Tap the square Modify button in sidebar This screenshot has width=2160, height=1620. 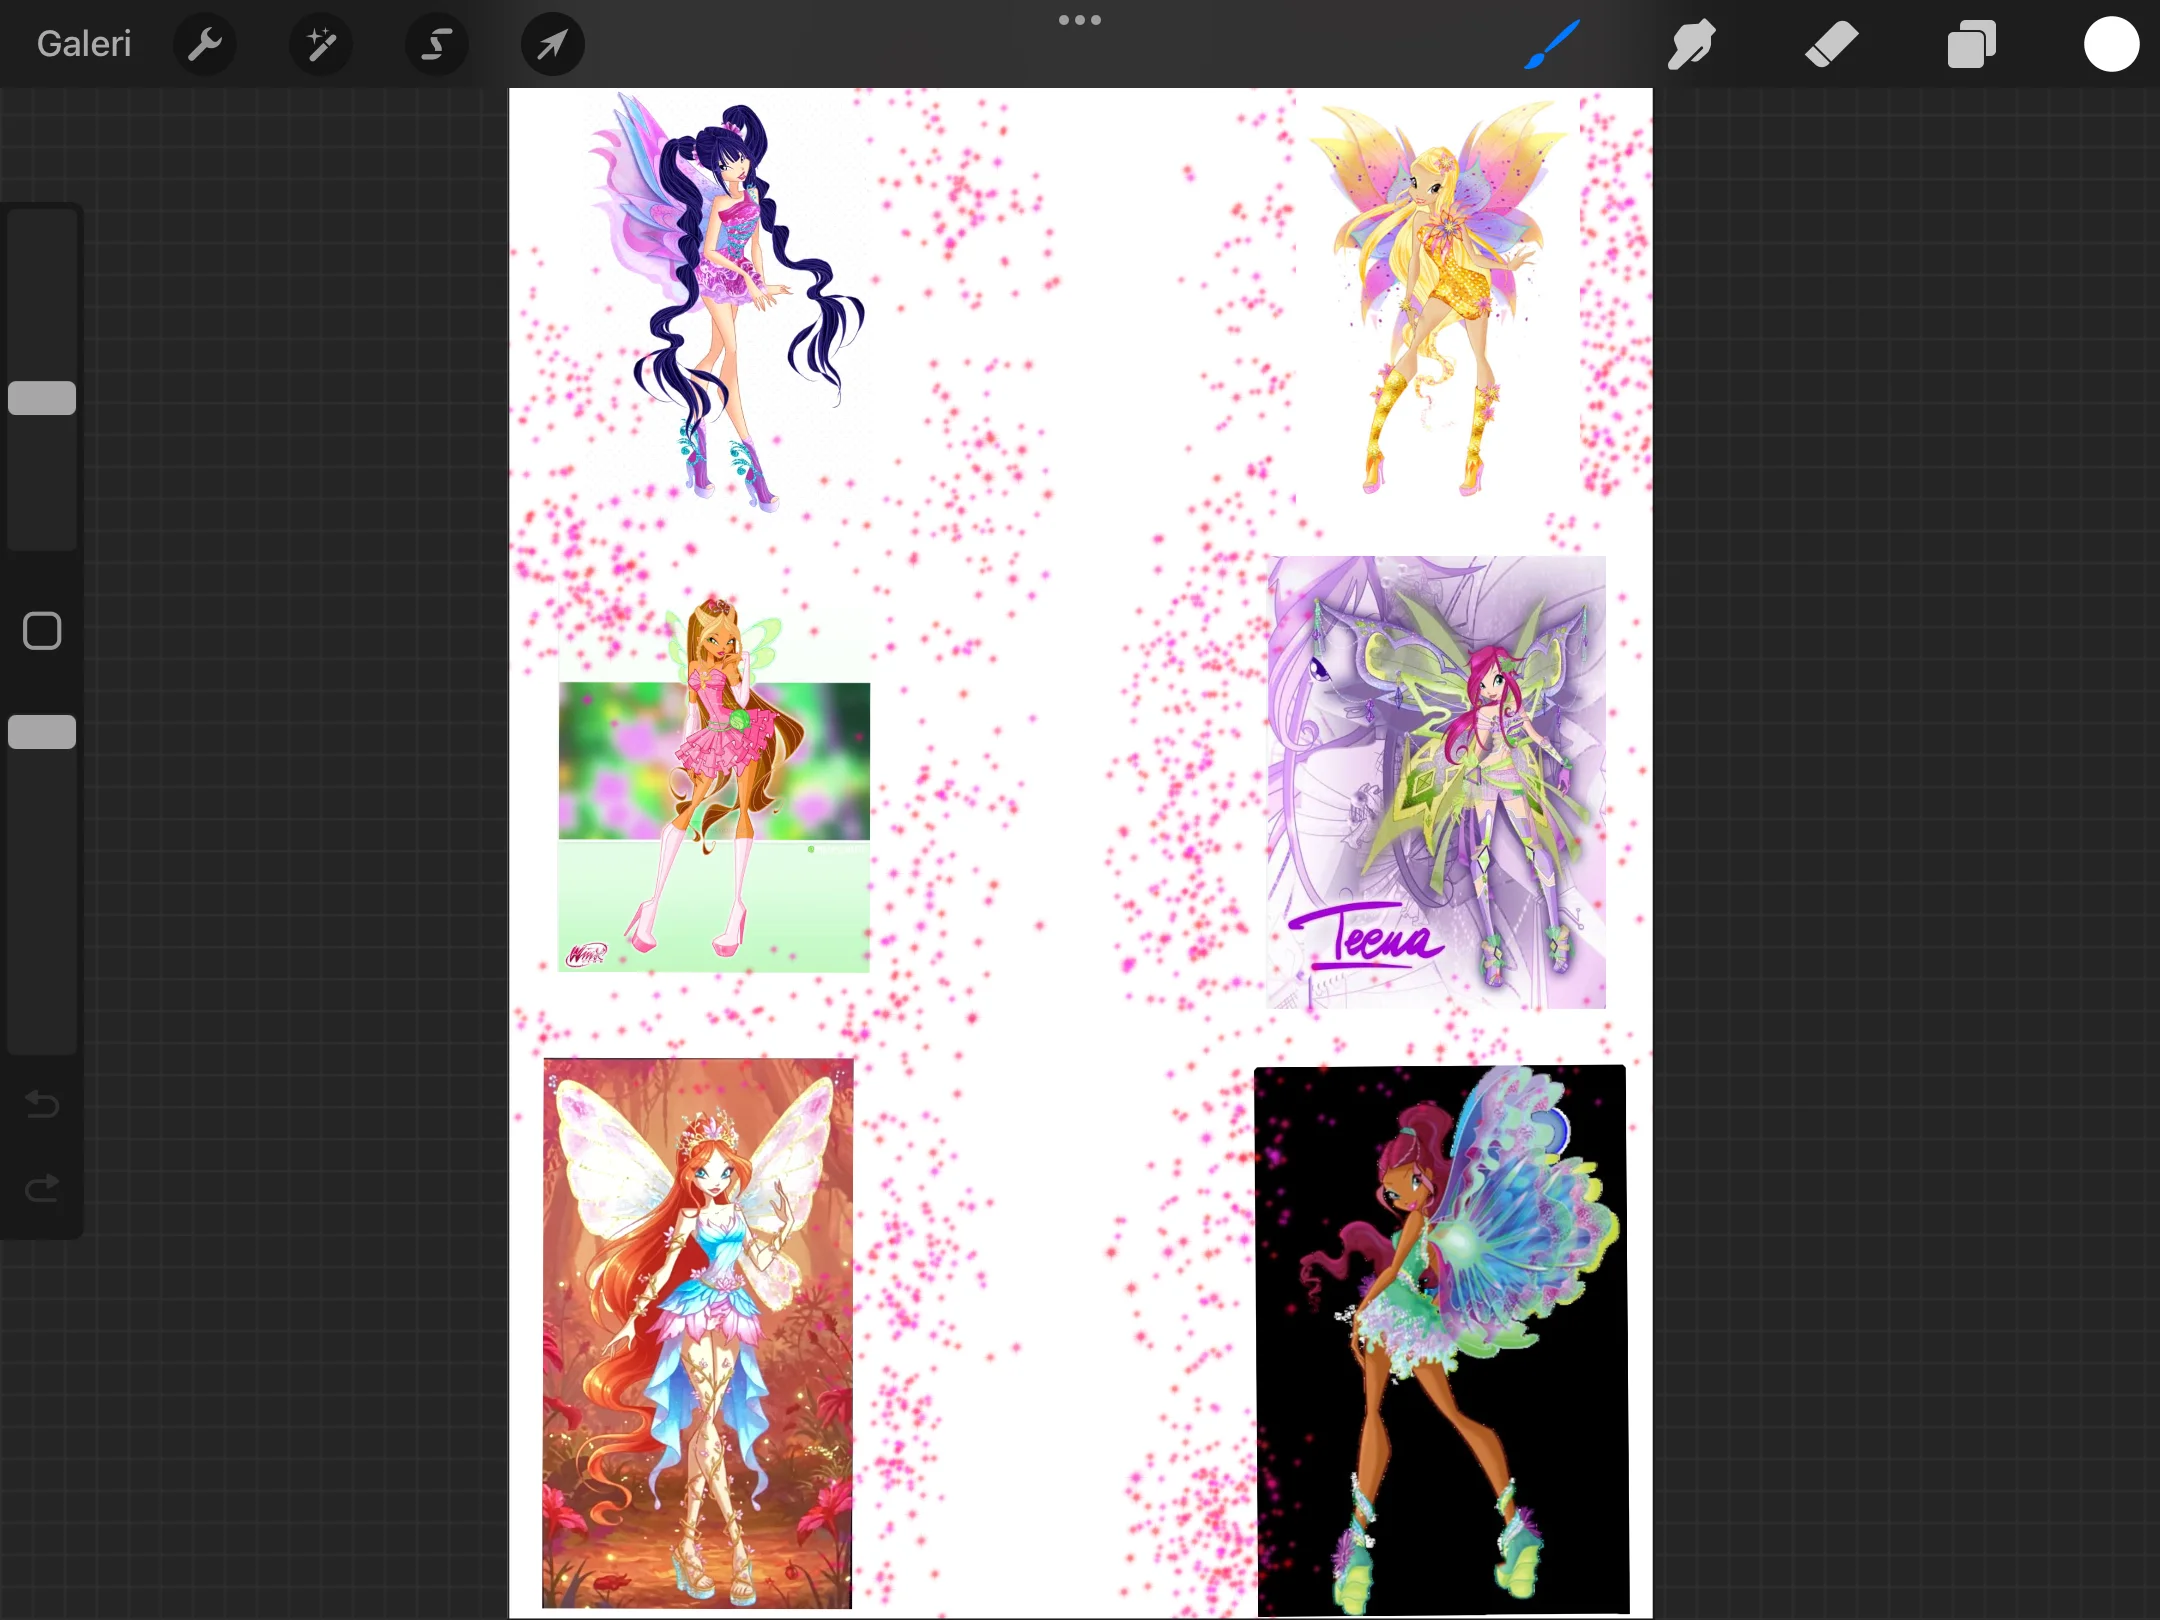[42, 631]
